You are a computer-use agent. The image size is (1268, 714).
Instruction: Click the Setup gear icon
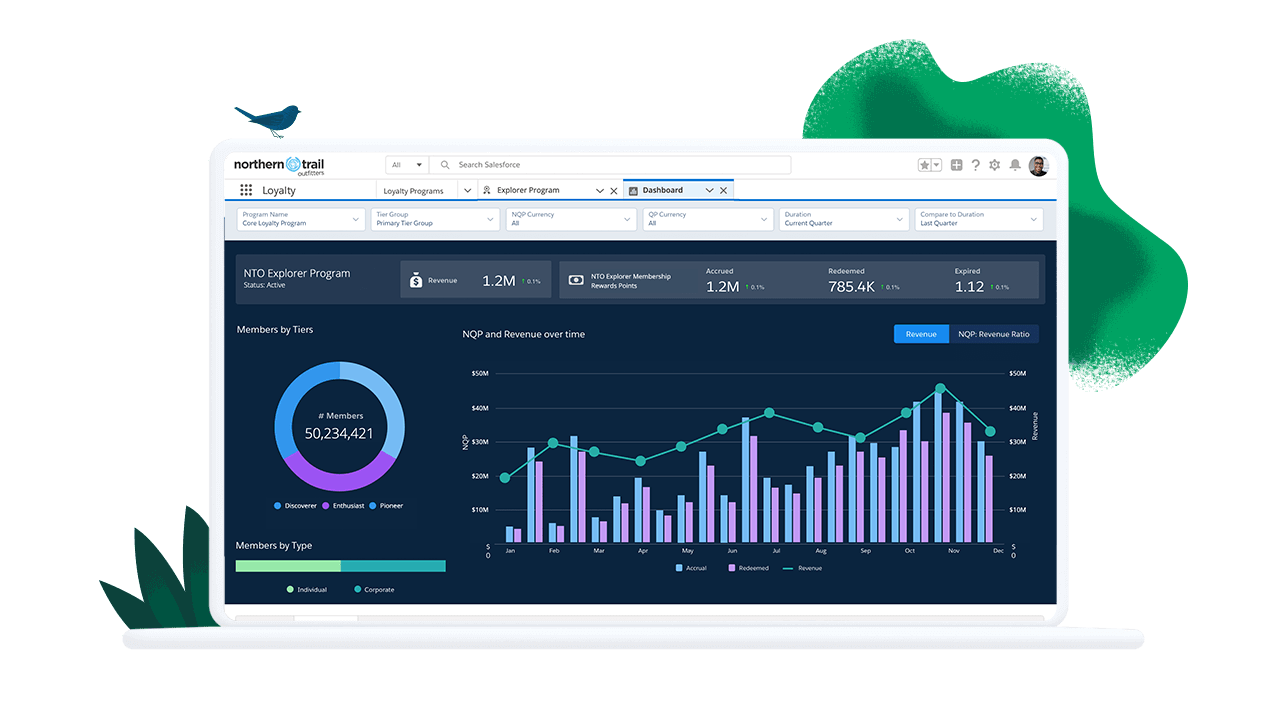click(x=995, y=165)
